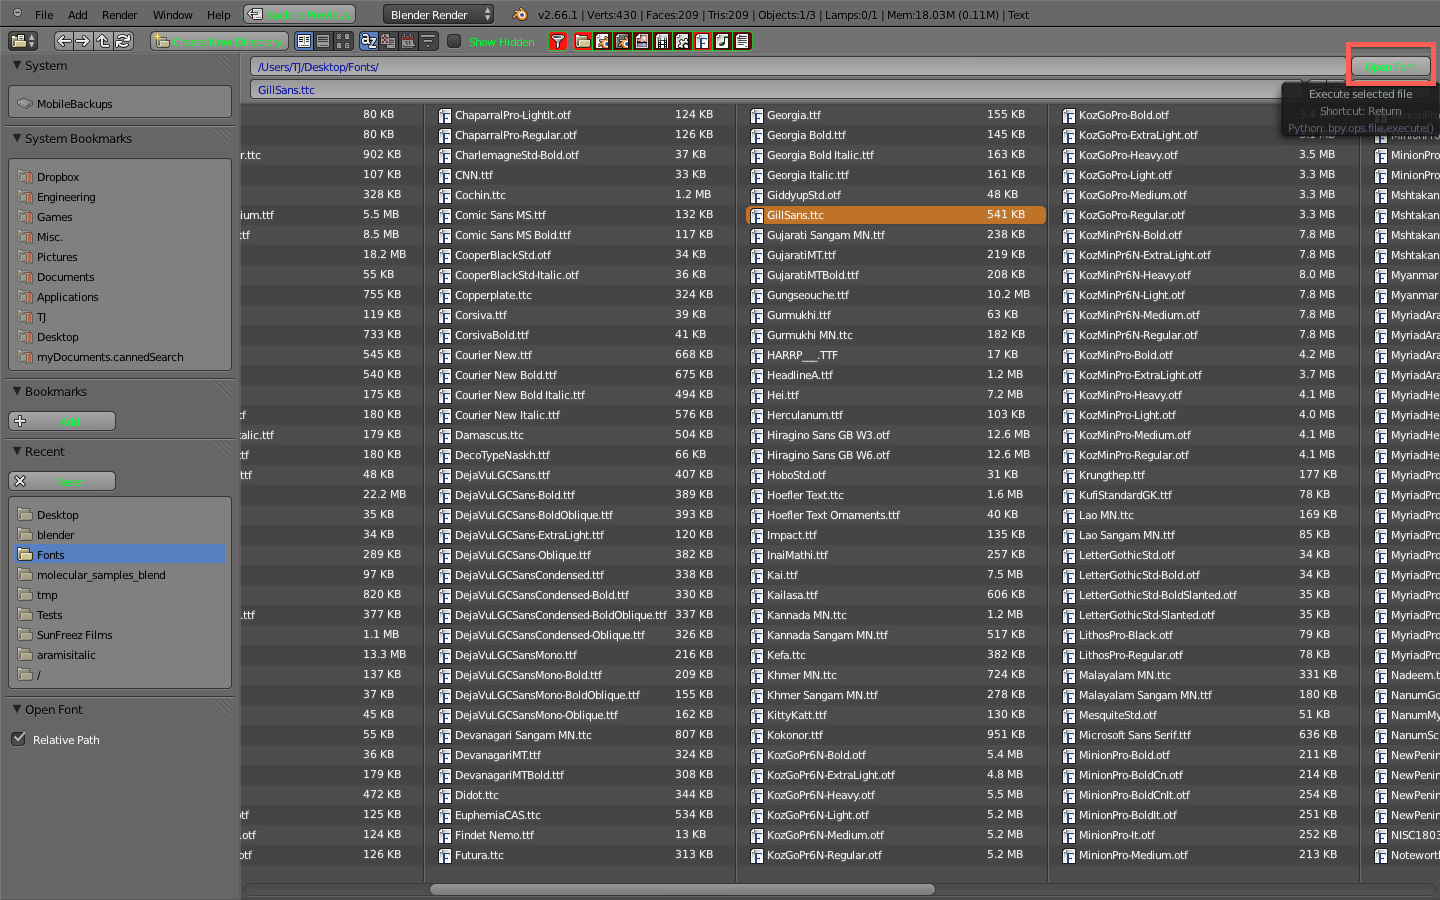Open Engineering system bookmark
The width and height of the screenshot is (1440, 900).
pos(66,197)
